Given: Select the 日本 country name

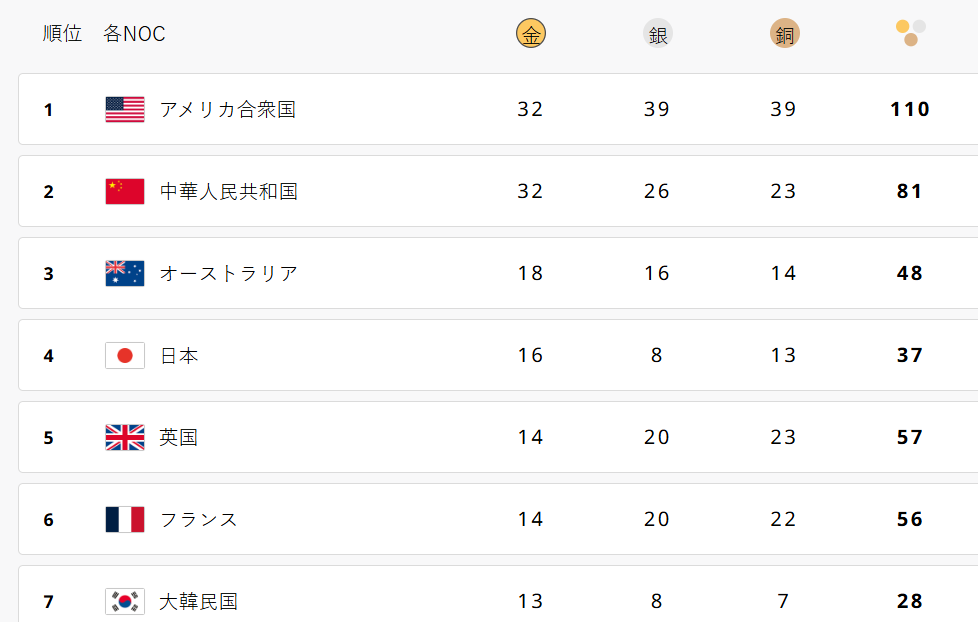Looking at the screenshot, I should 179,355.
